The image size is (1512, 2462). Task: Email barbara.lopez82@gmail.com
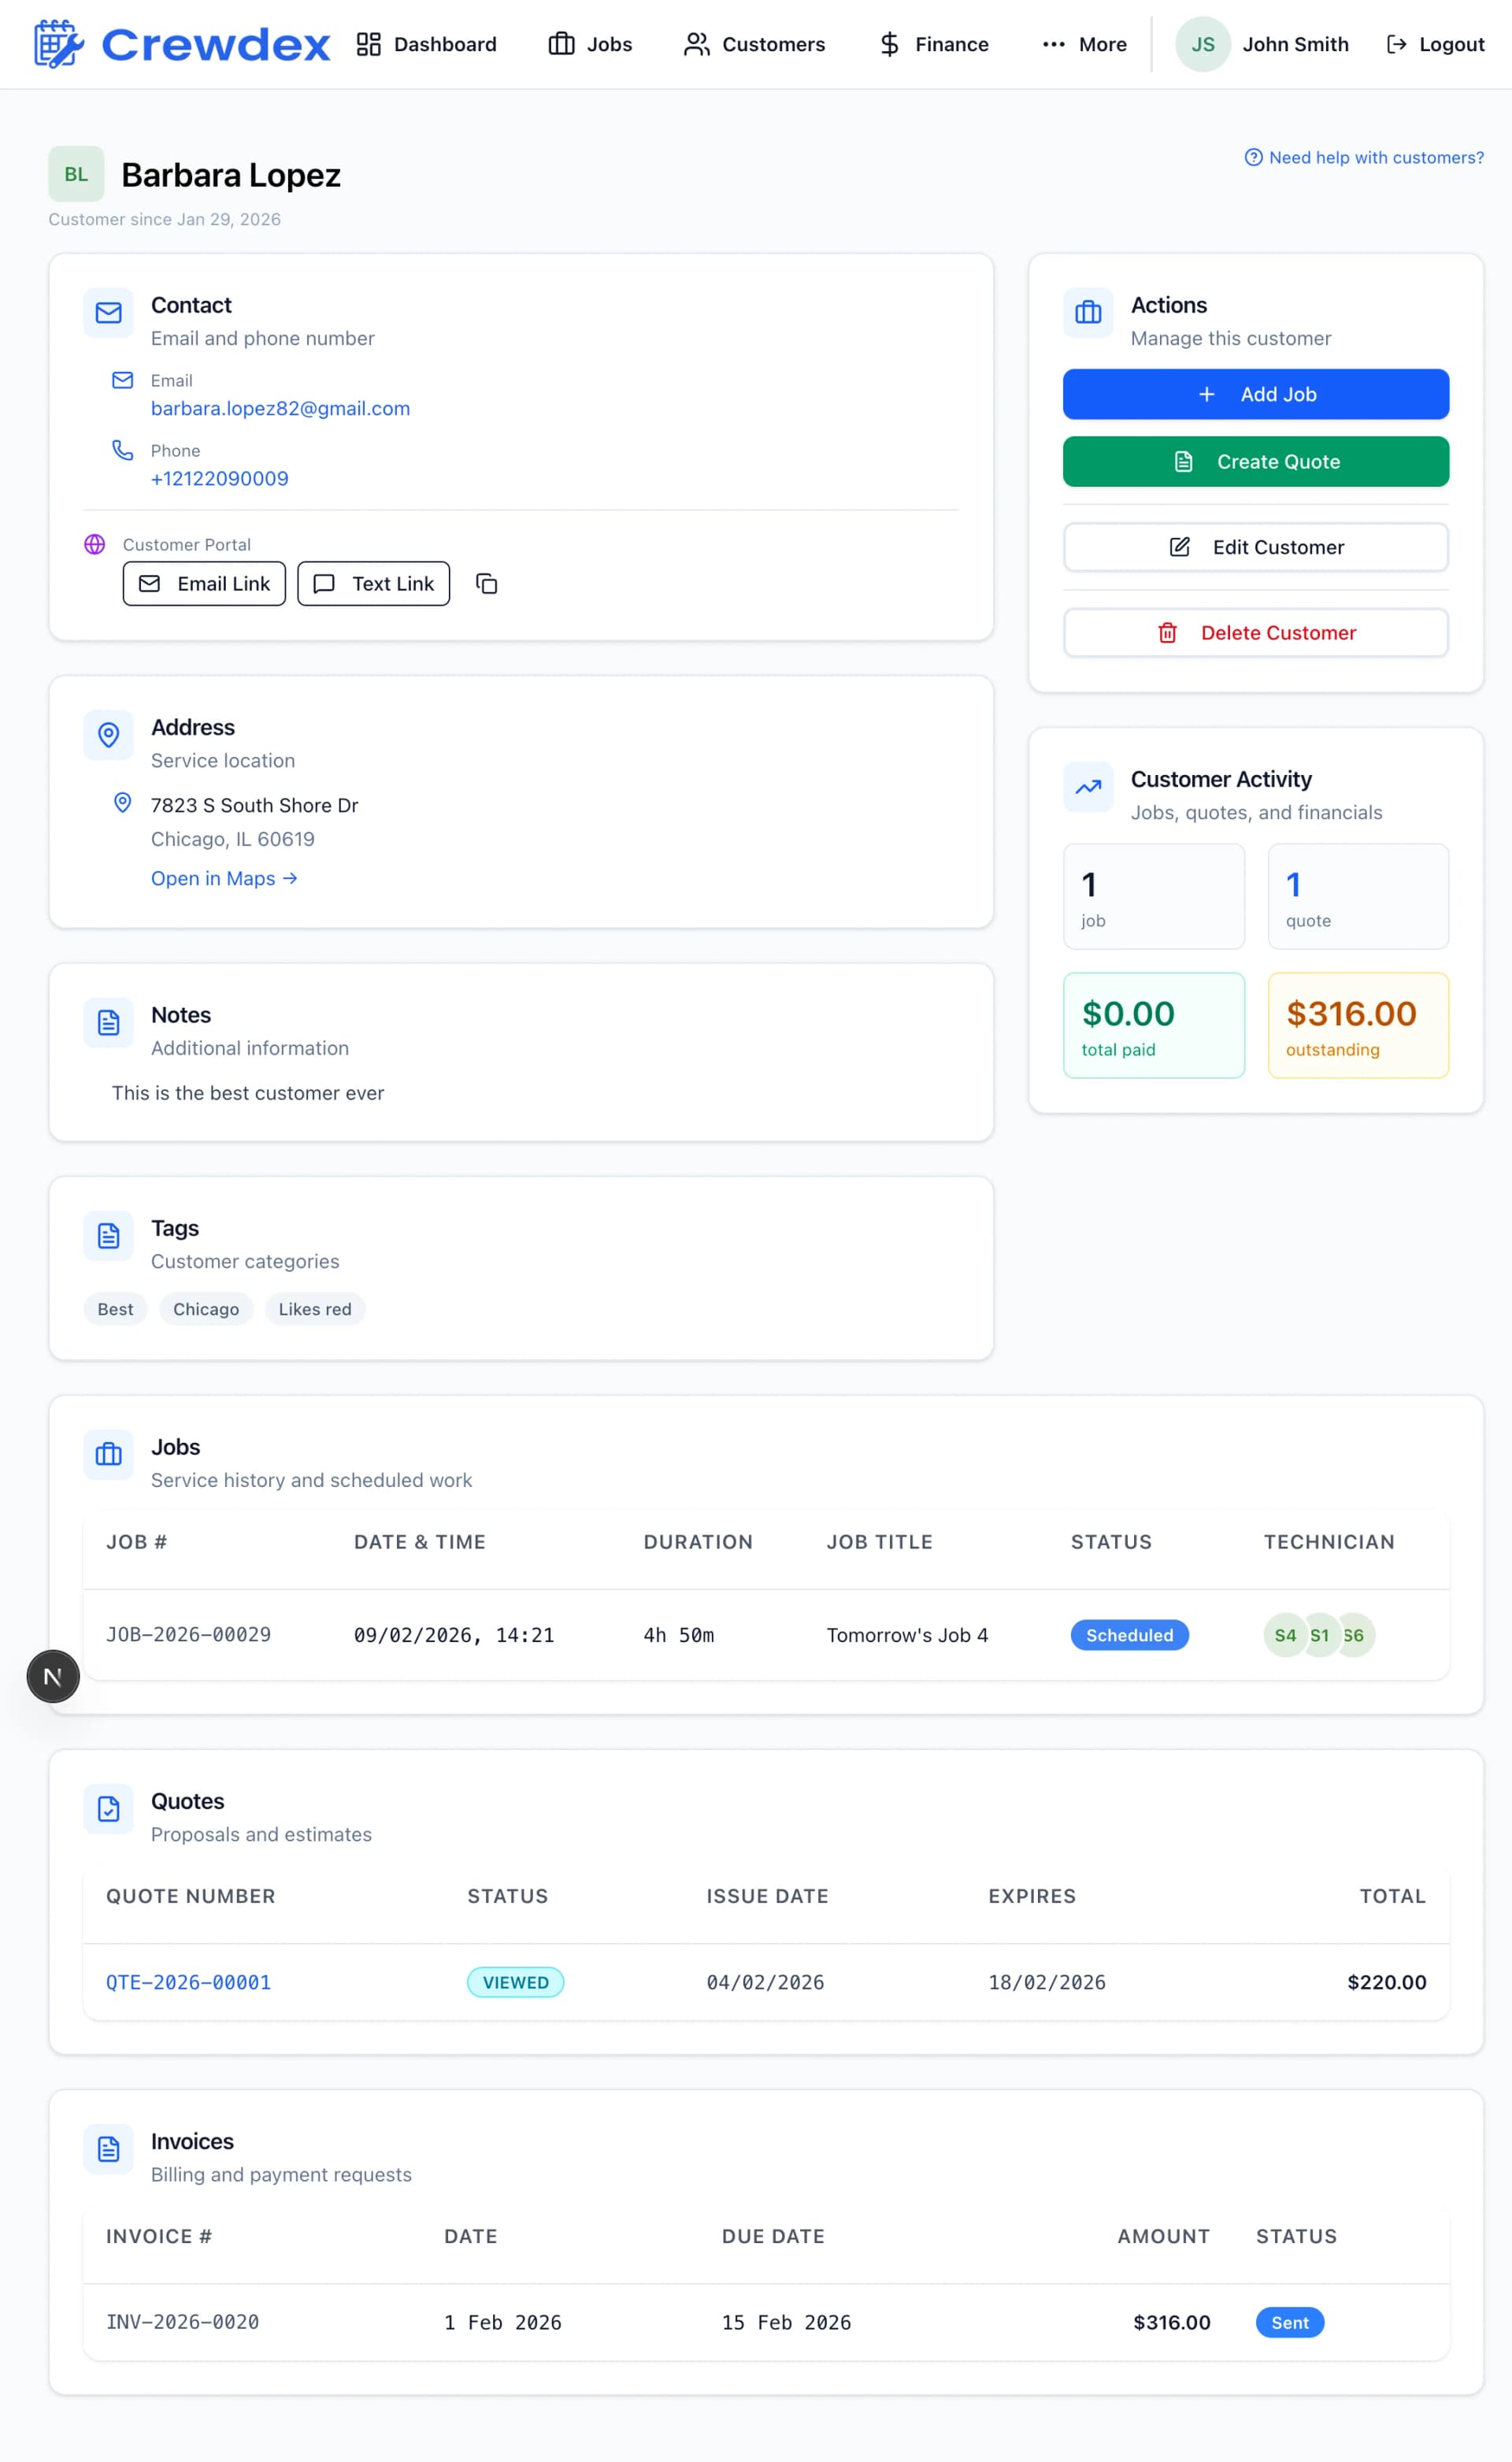280,408
